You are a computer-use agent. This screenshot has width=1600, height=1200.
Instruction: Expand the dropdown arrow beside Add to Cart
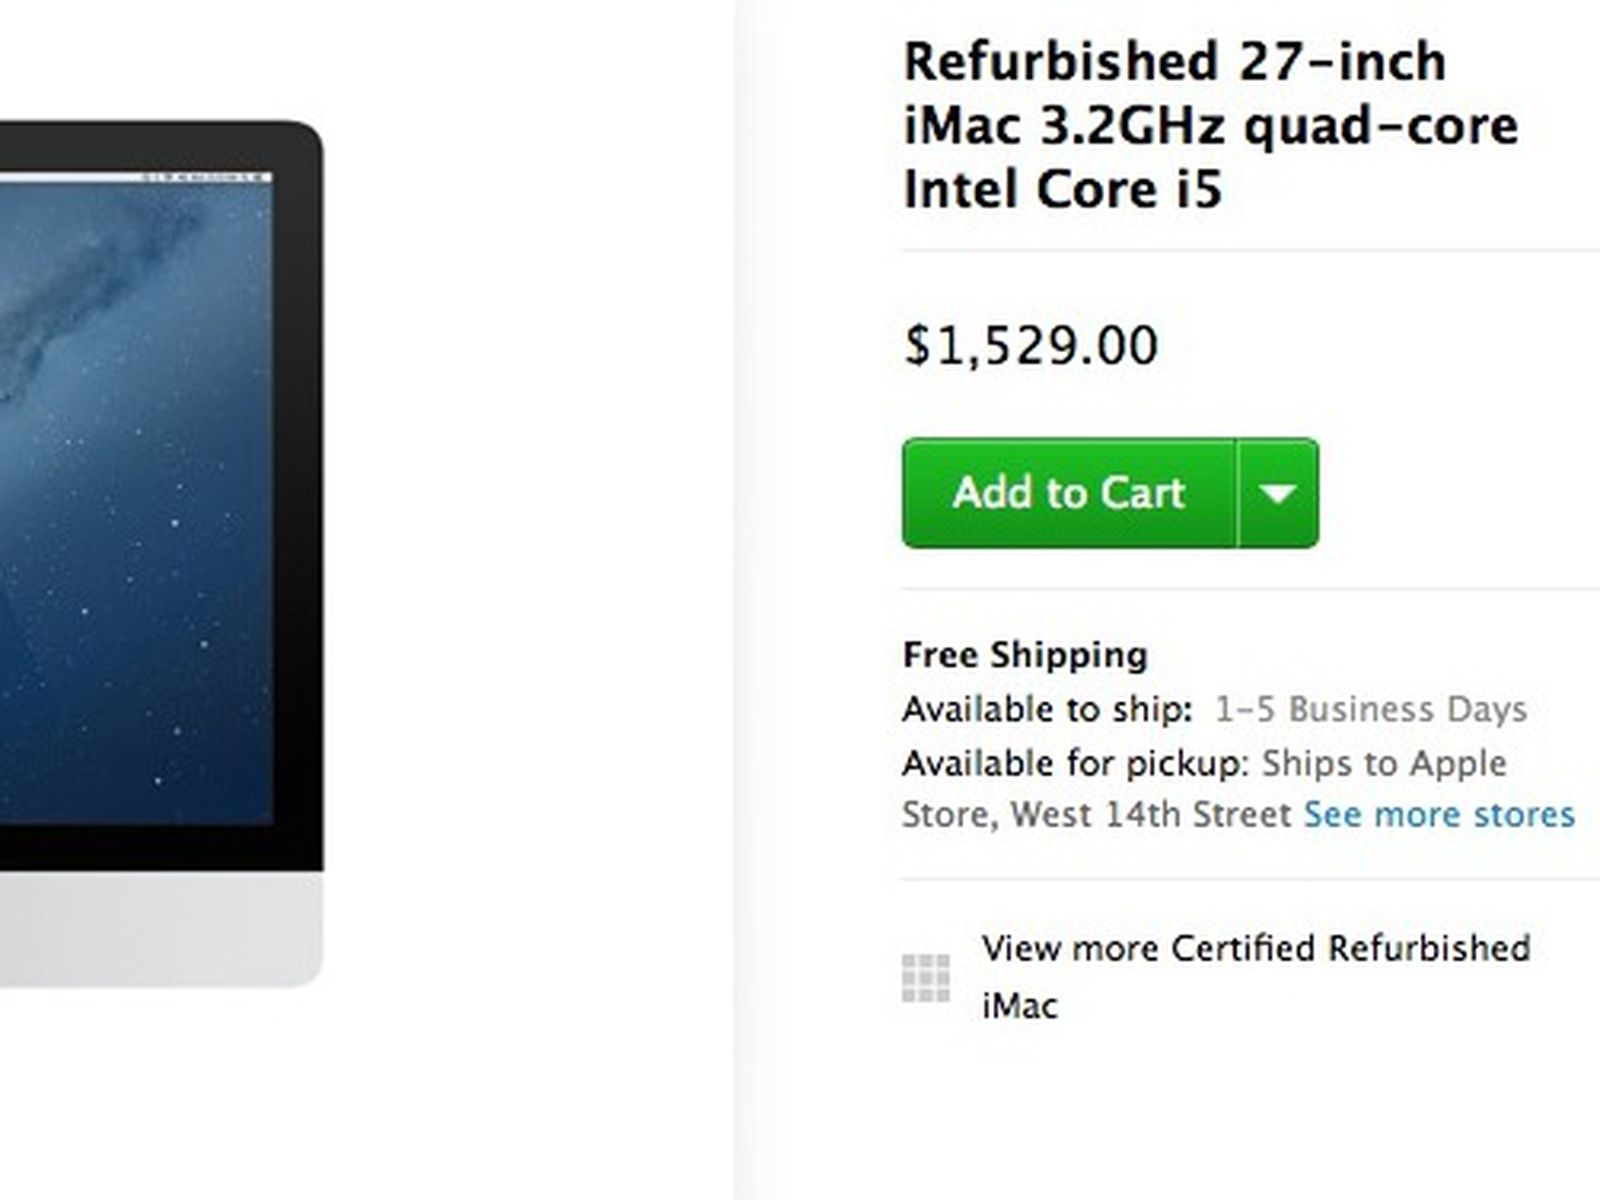(x=1278, y=493)
